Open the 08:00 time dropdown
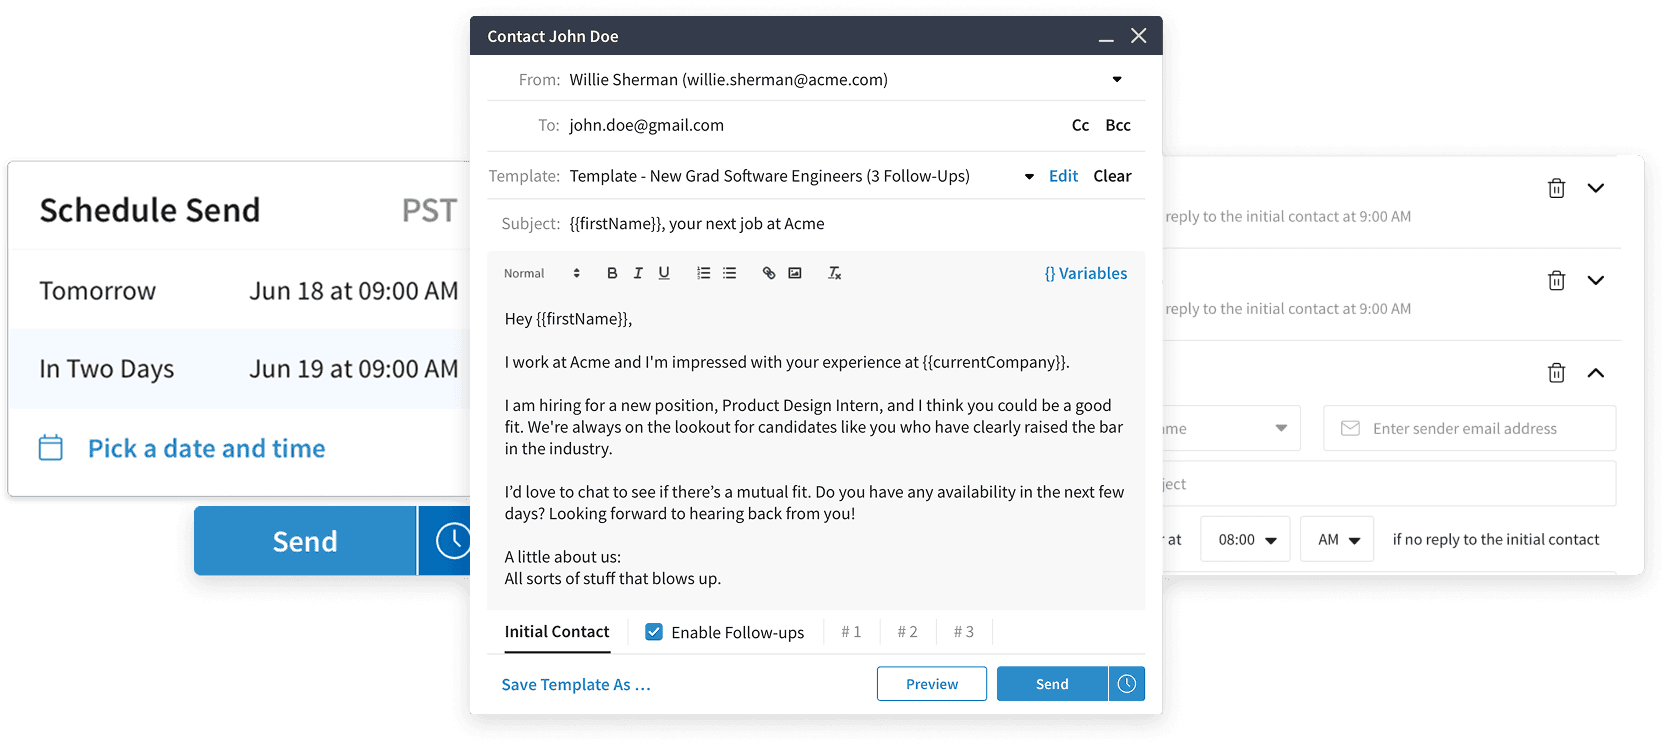The height and width of the screenshot is (746, 1669). point(1245,539)
